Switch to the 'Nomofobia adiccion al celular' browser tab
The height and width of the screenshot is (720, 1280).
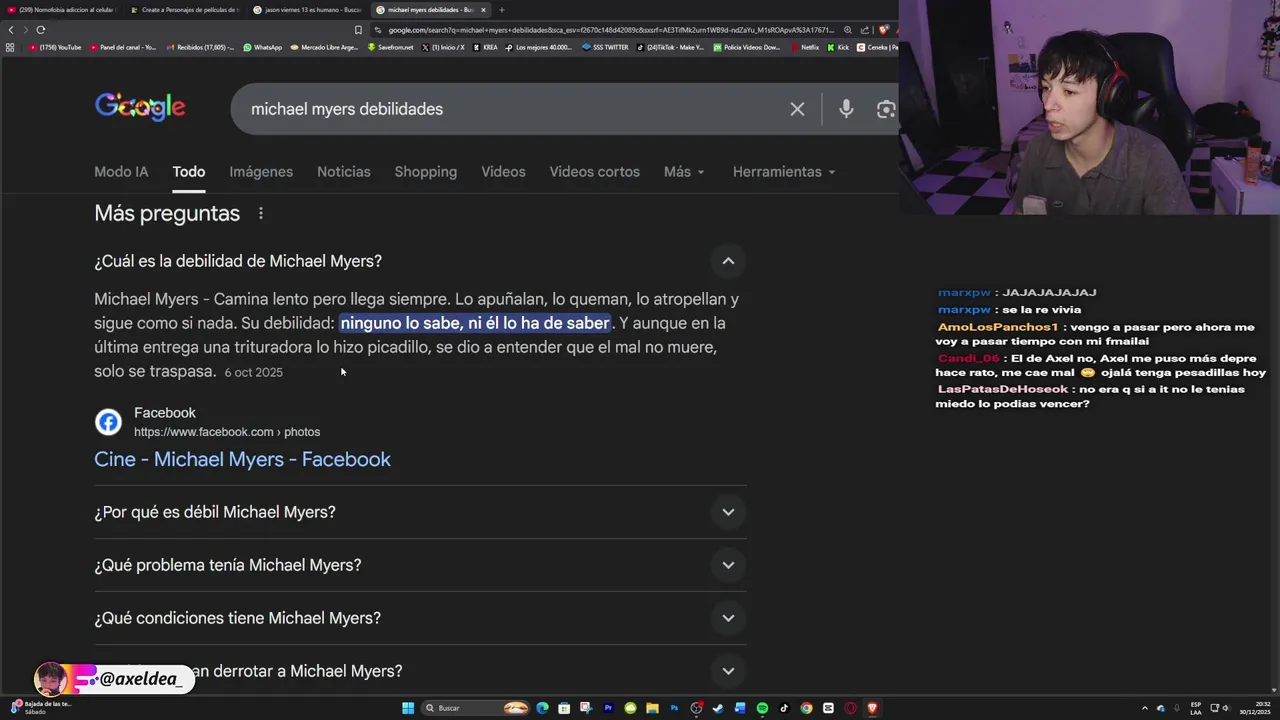pos(60,10)
